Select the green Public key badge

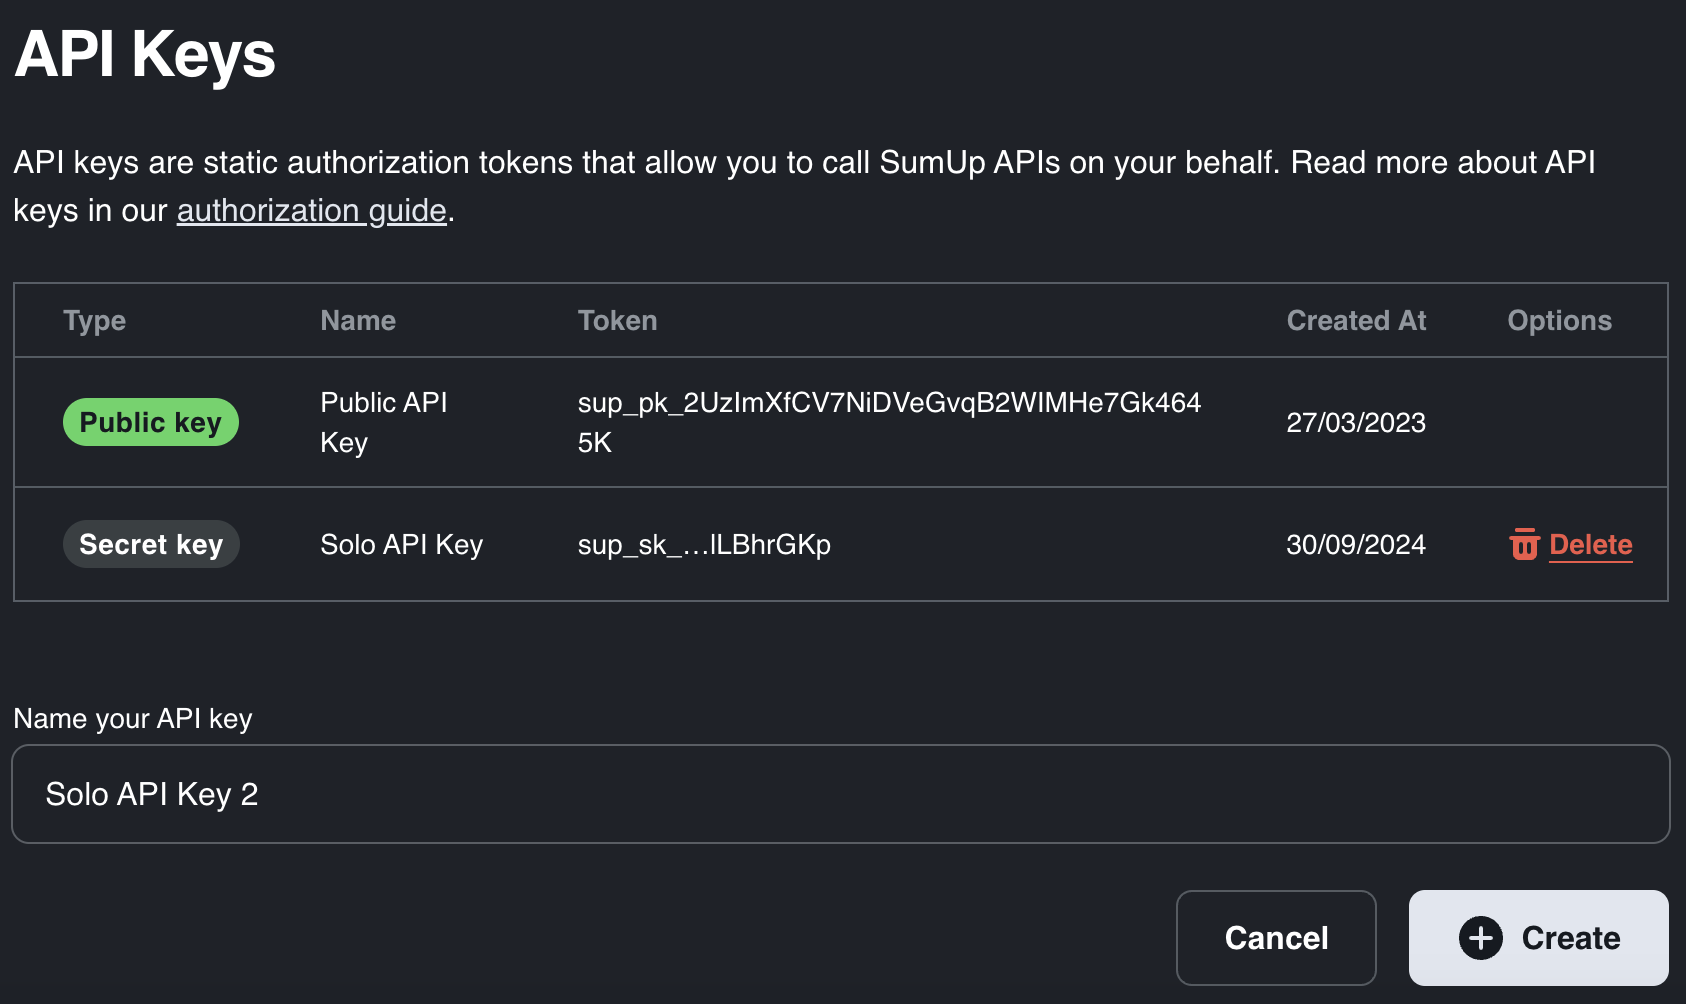point(150,422)
